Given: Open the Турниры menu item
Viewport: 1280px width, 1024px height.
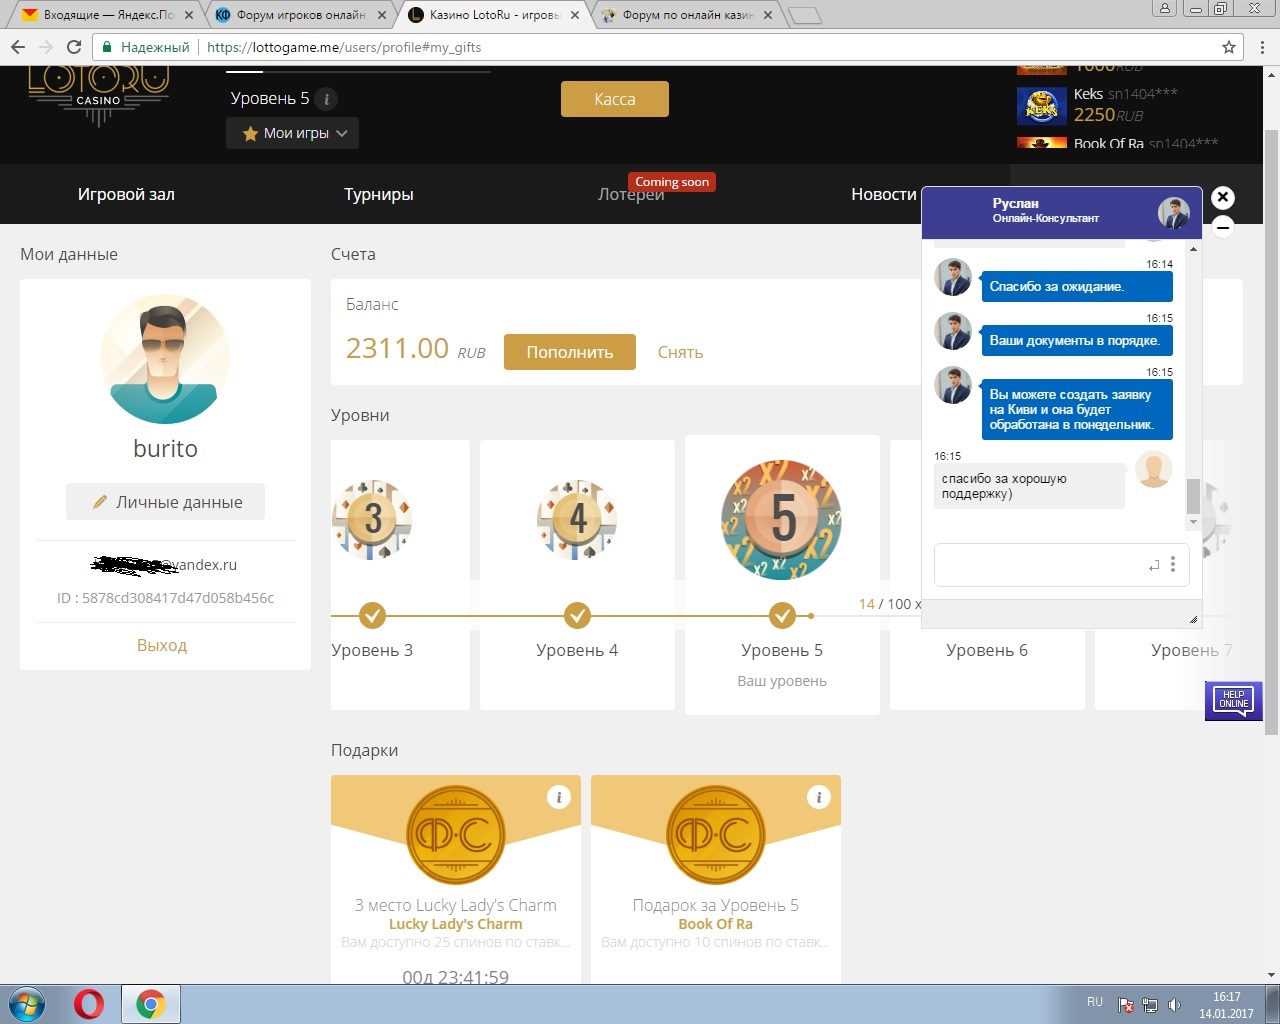Looking at the screenshot, I should click(378, 194).
